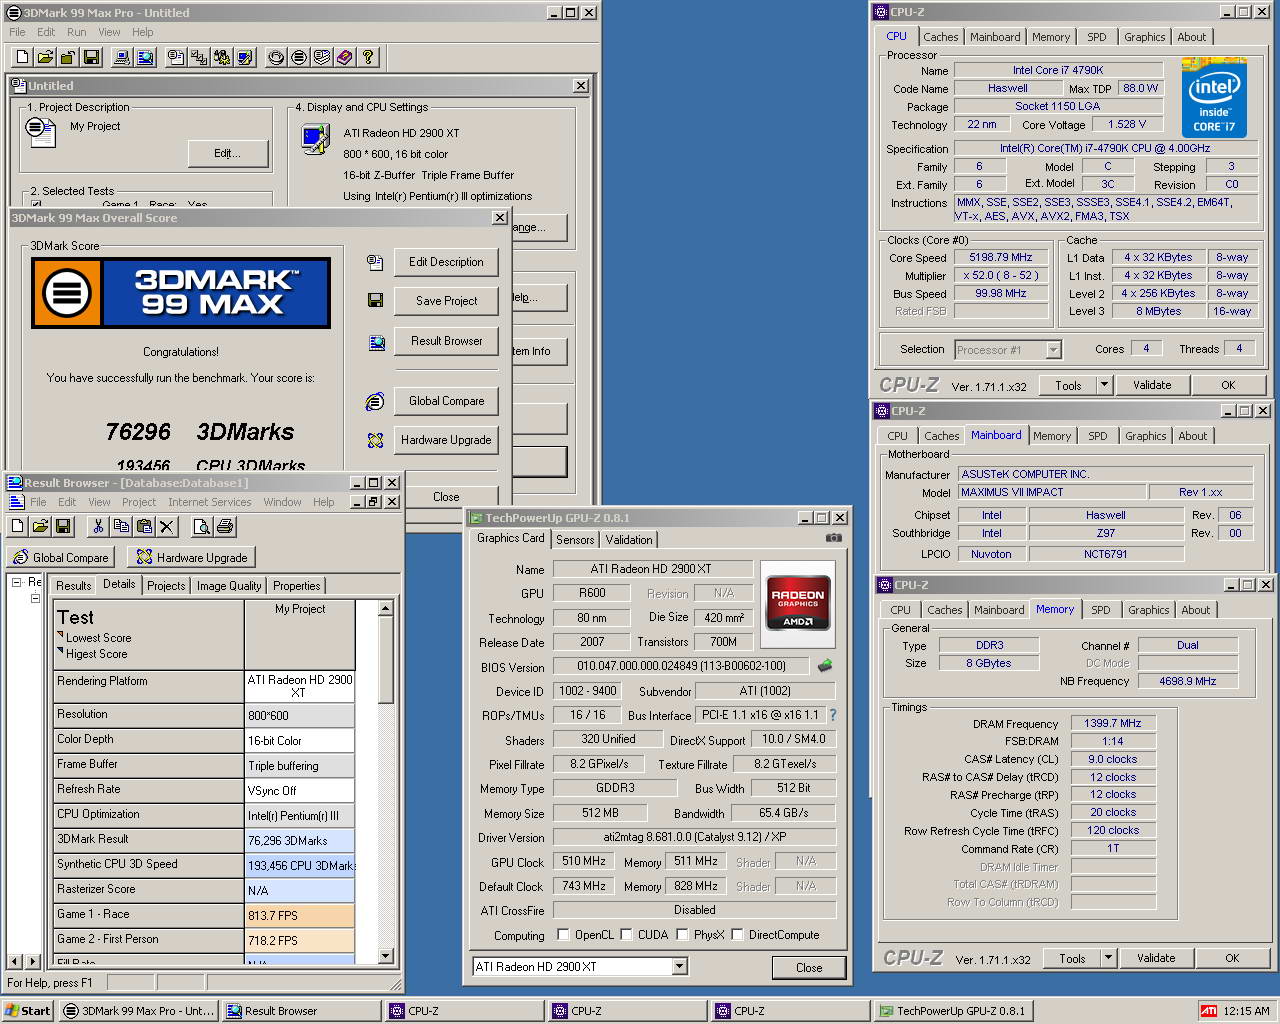Click the Paste clipboard icon in Result Browser
1280x1024 pixels.
point(144,526)
